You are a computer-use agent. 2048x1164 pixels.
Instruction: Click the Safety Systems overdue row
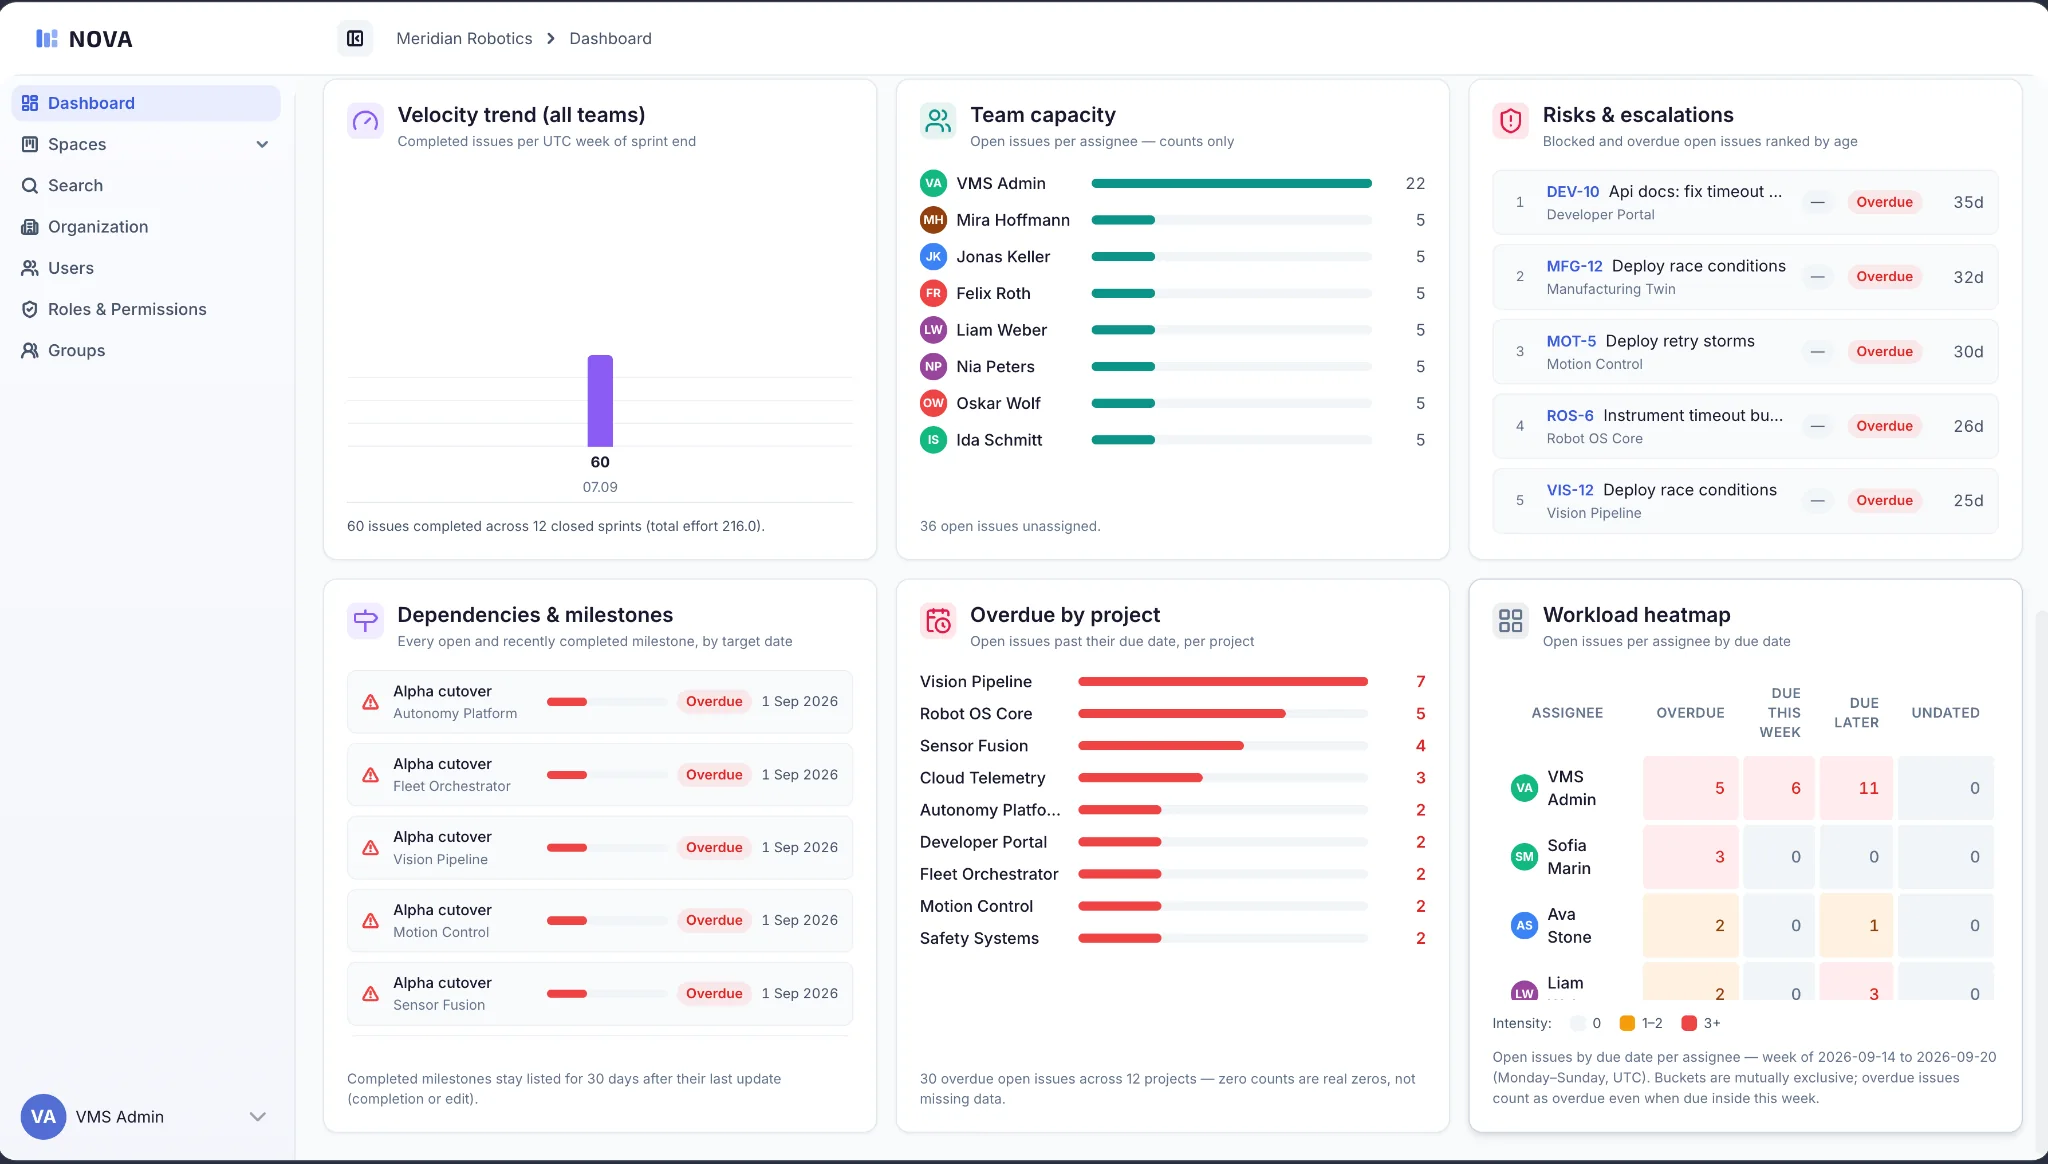[1173, 938]
